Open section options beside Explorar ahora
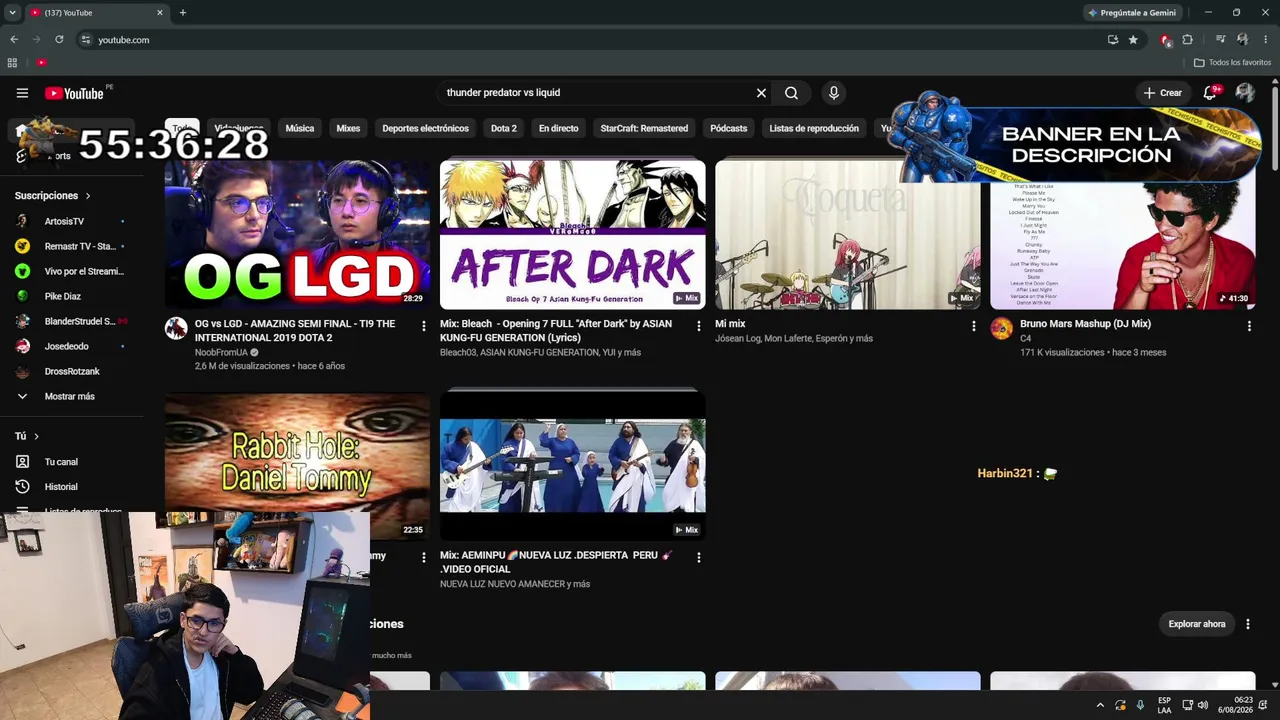Image resolution: width=1280 pixels, height=720 pixels. [x=1248, y=624]
